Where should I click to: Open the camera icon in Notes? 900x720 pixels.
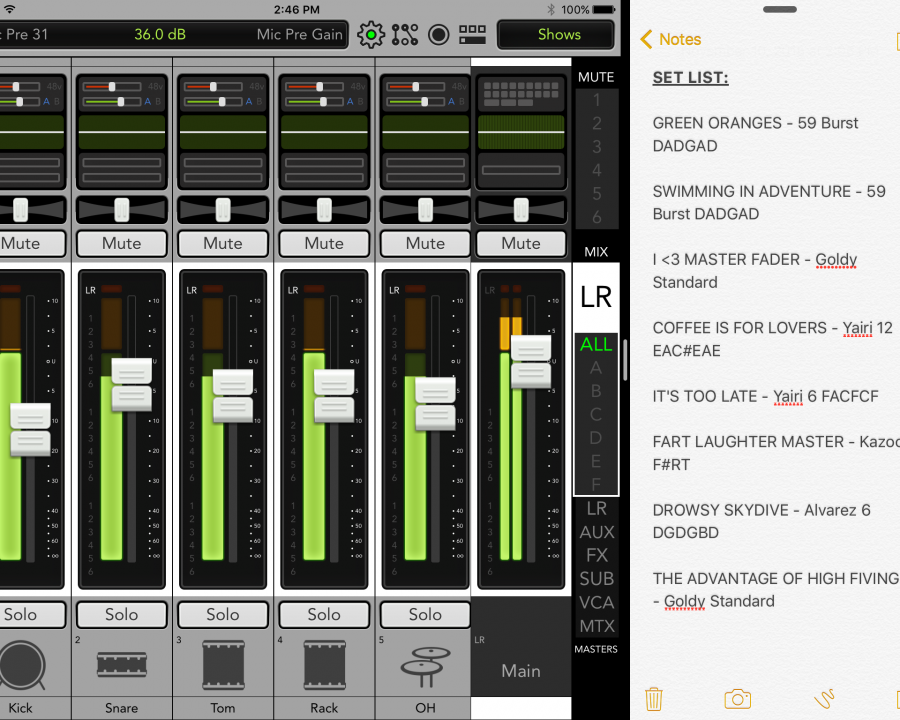point(738,698)
